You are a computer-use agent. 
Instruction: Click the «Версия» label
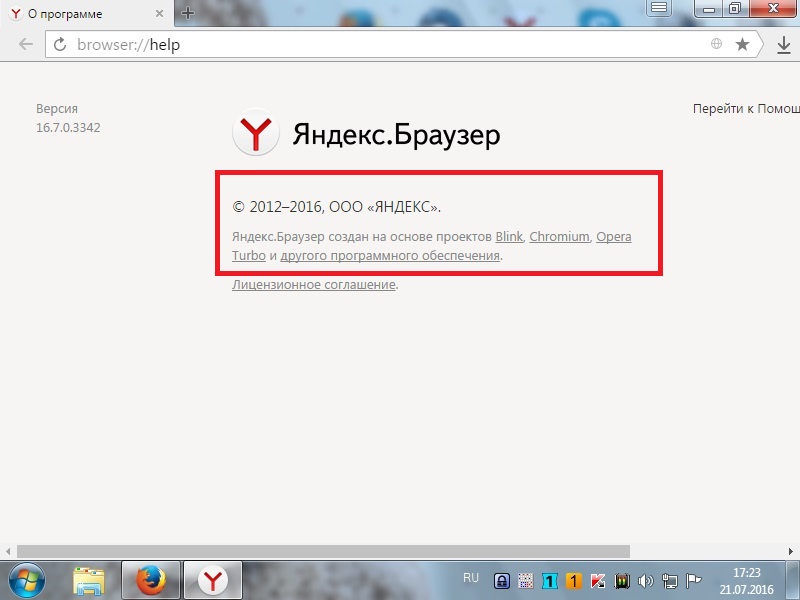pyautogui.click(x=57, y=109)
